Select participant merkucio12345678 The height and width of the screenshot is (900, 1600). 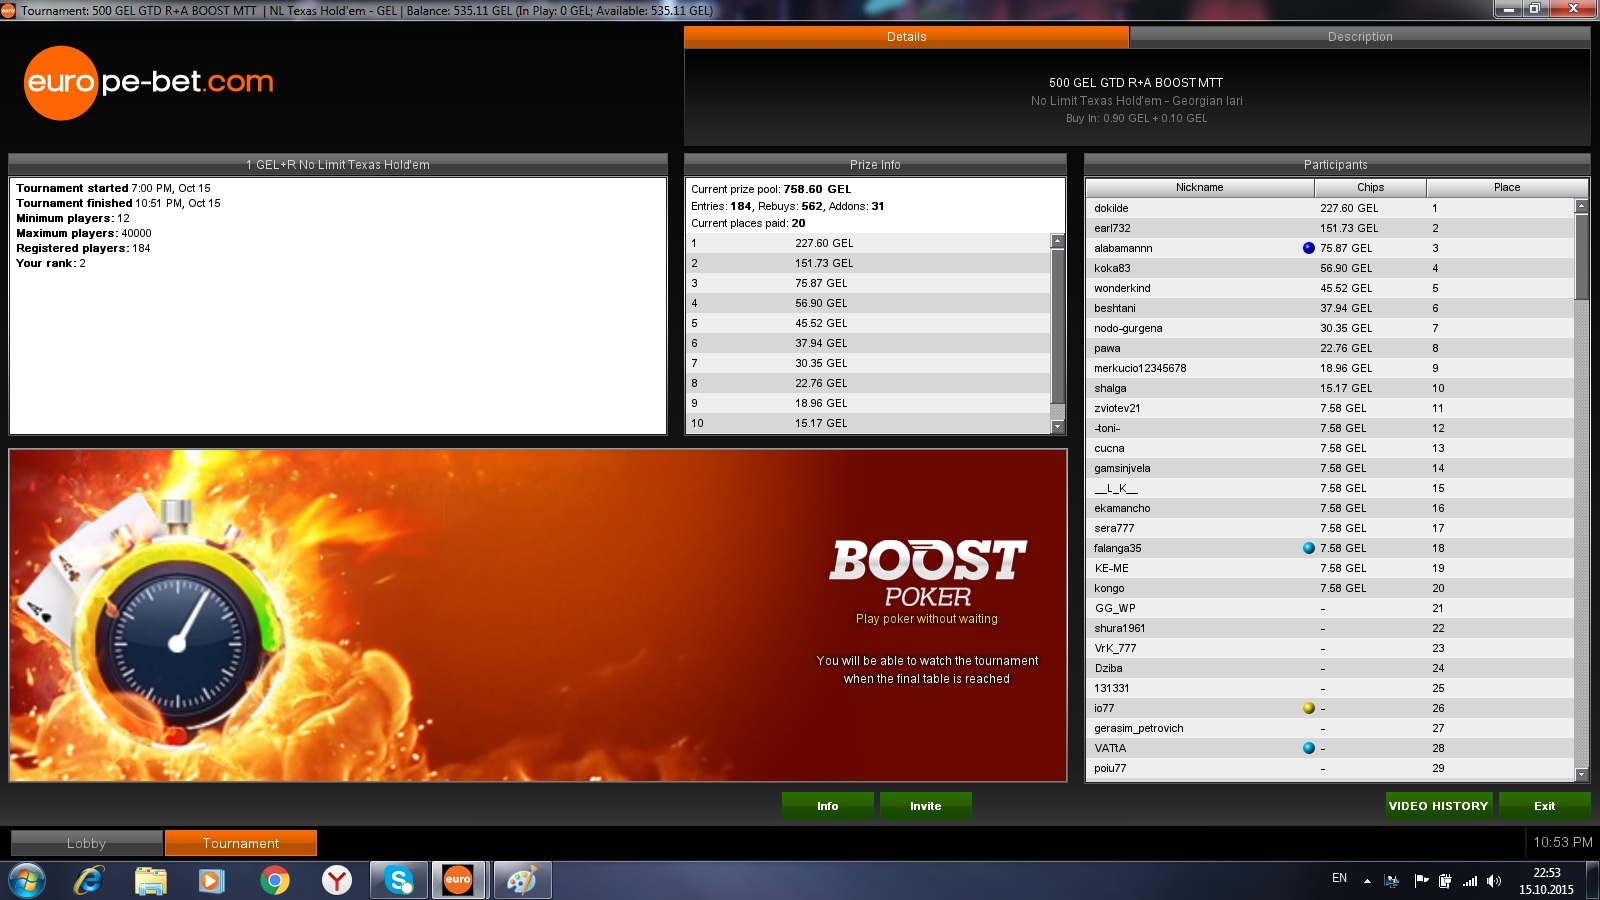point(1330,368)
